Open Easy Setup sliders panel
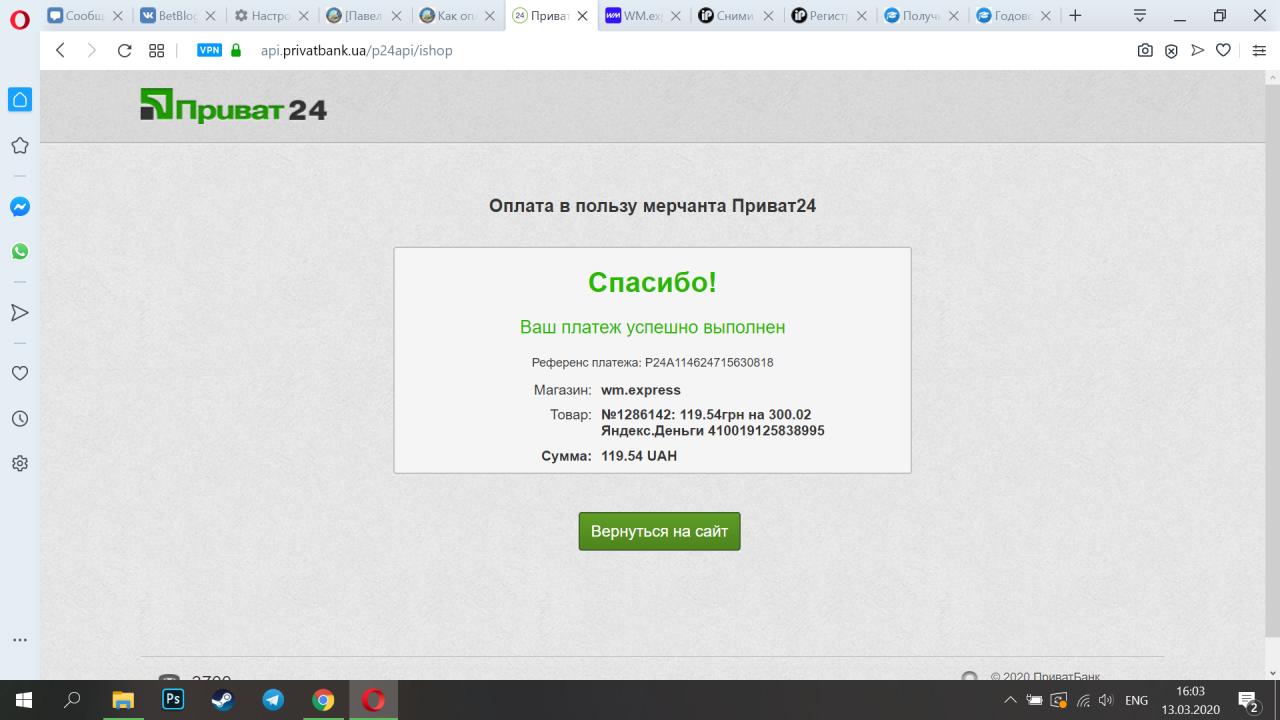1280x720 pixels. click(x=1259, y=50)
